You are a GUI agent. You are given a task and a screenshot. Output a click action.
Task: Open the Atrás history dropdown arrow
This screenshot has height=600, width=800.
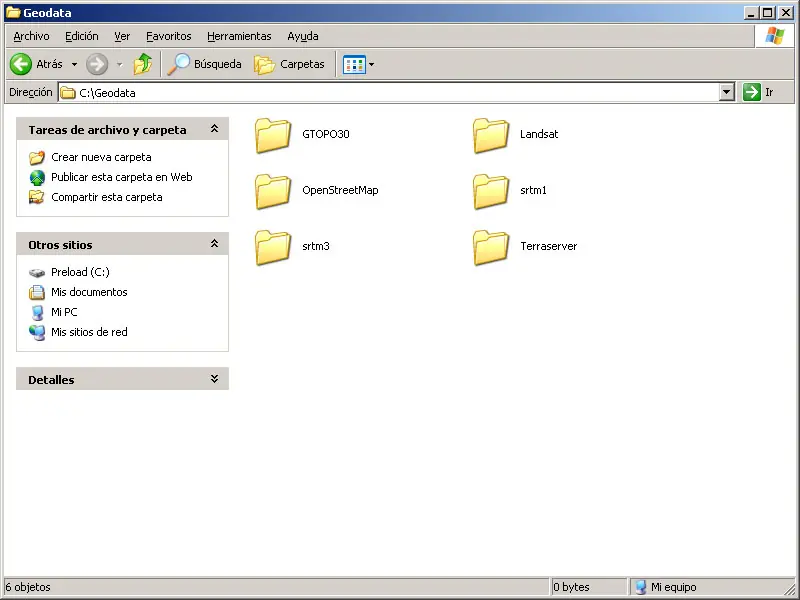click(74, 64)
